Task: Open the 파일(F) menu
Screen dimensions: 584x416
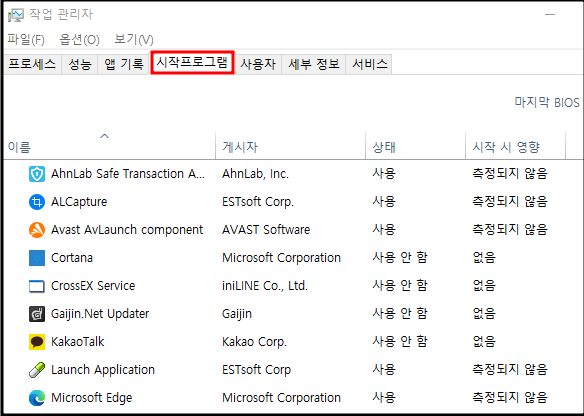Action: click(26, 39)
